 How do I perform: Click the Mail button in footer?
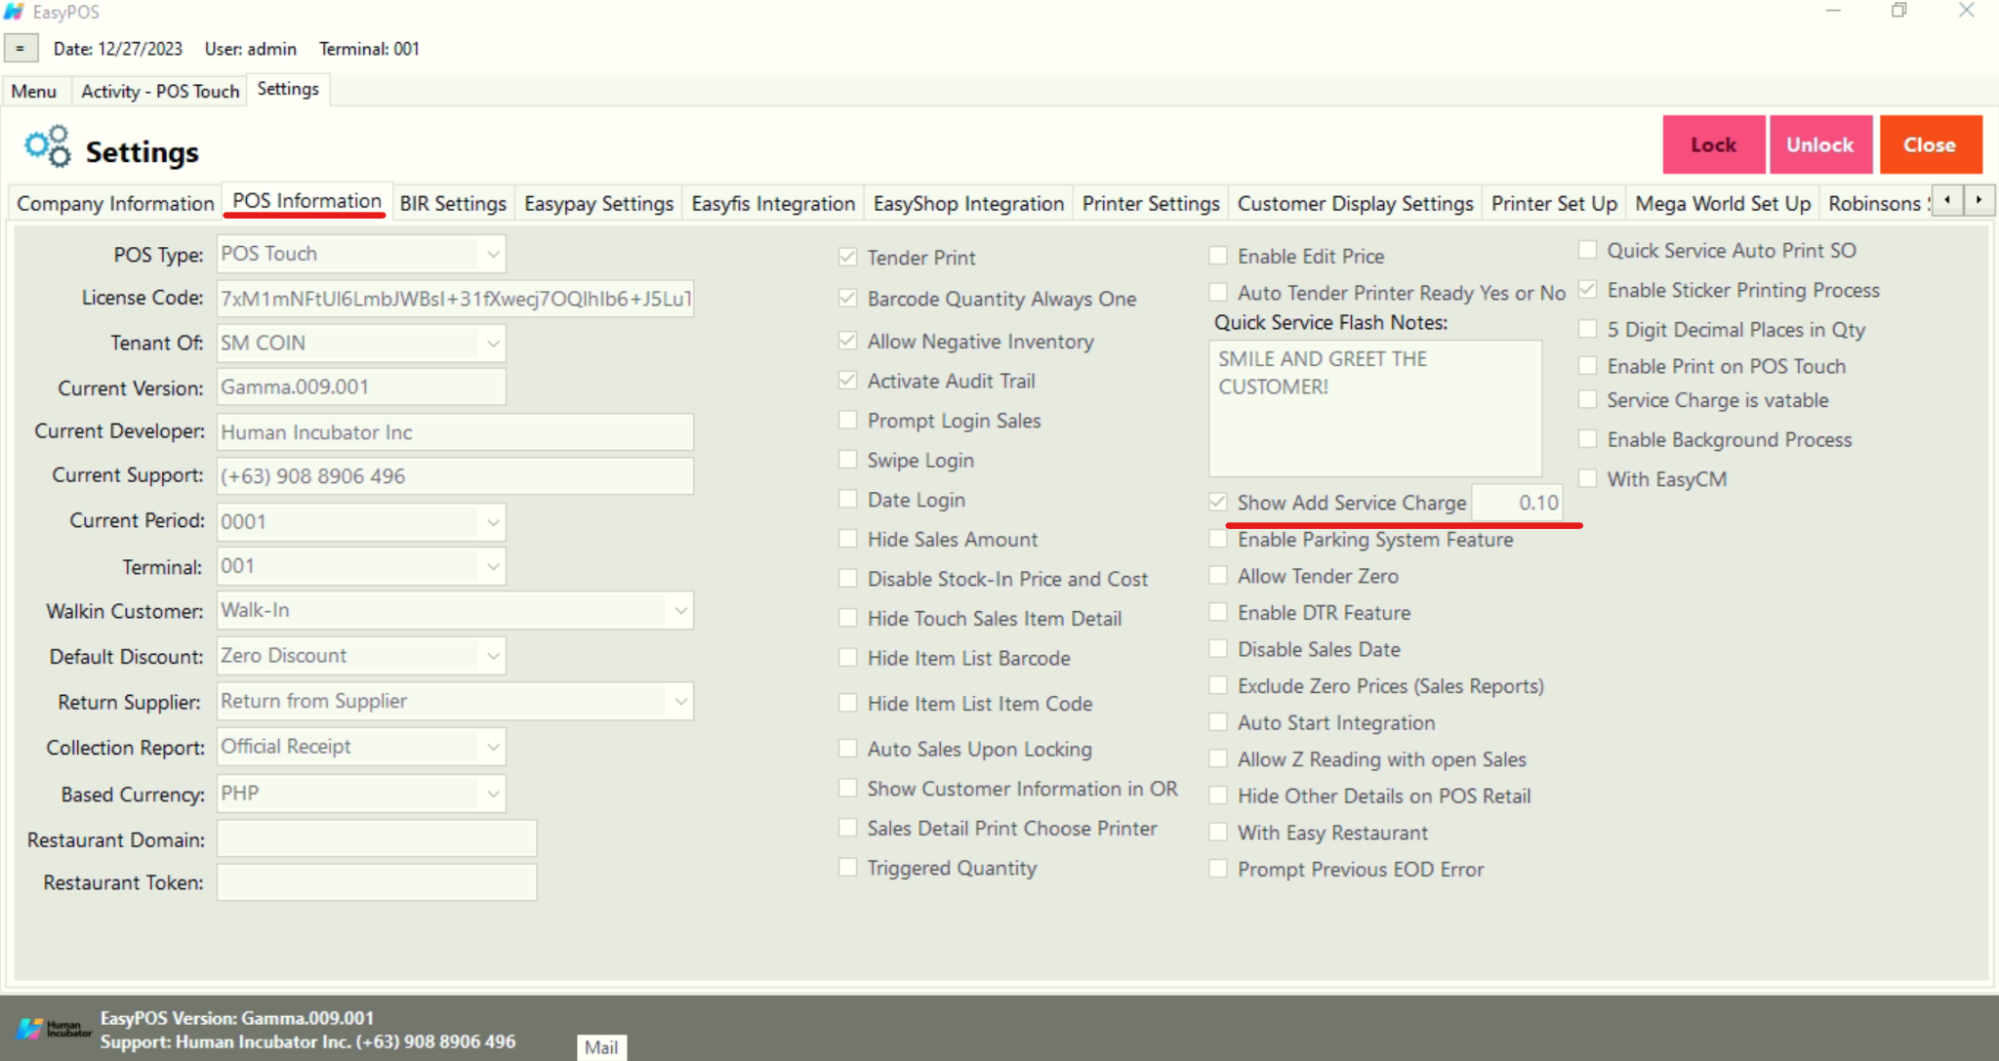(x=601, y=1047)
